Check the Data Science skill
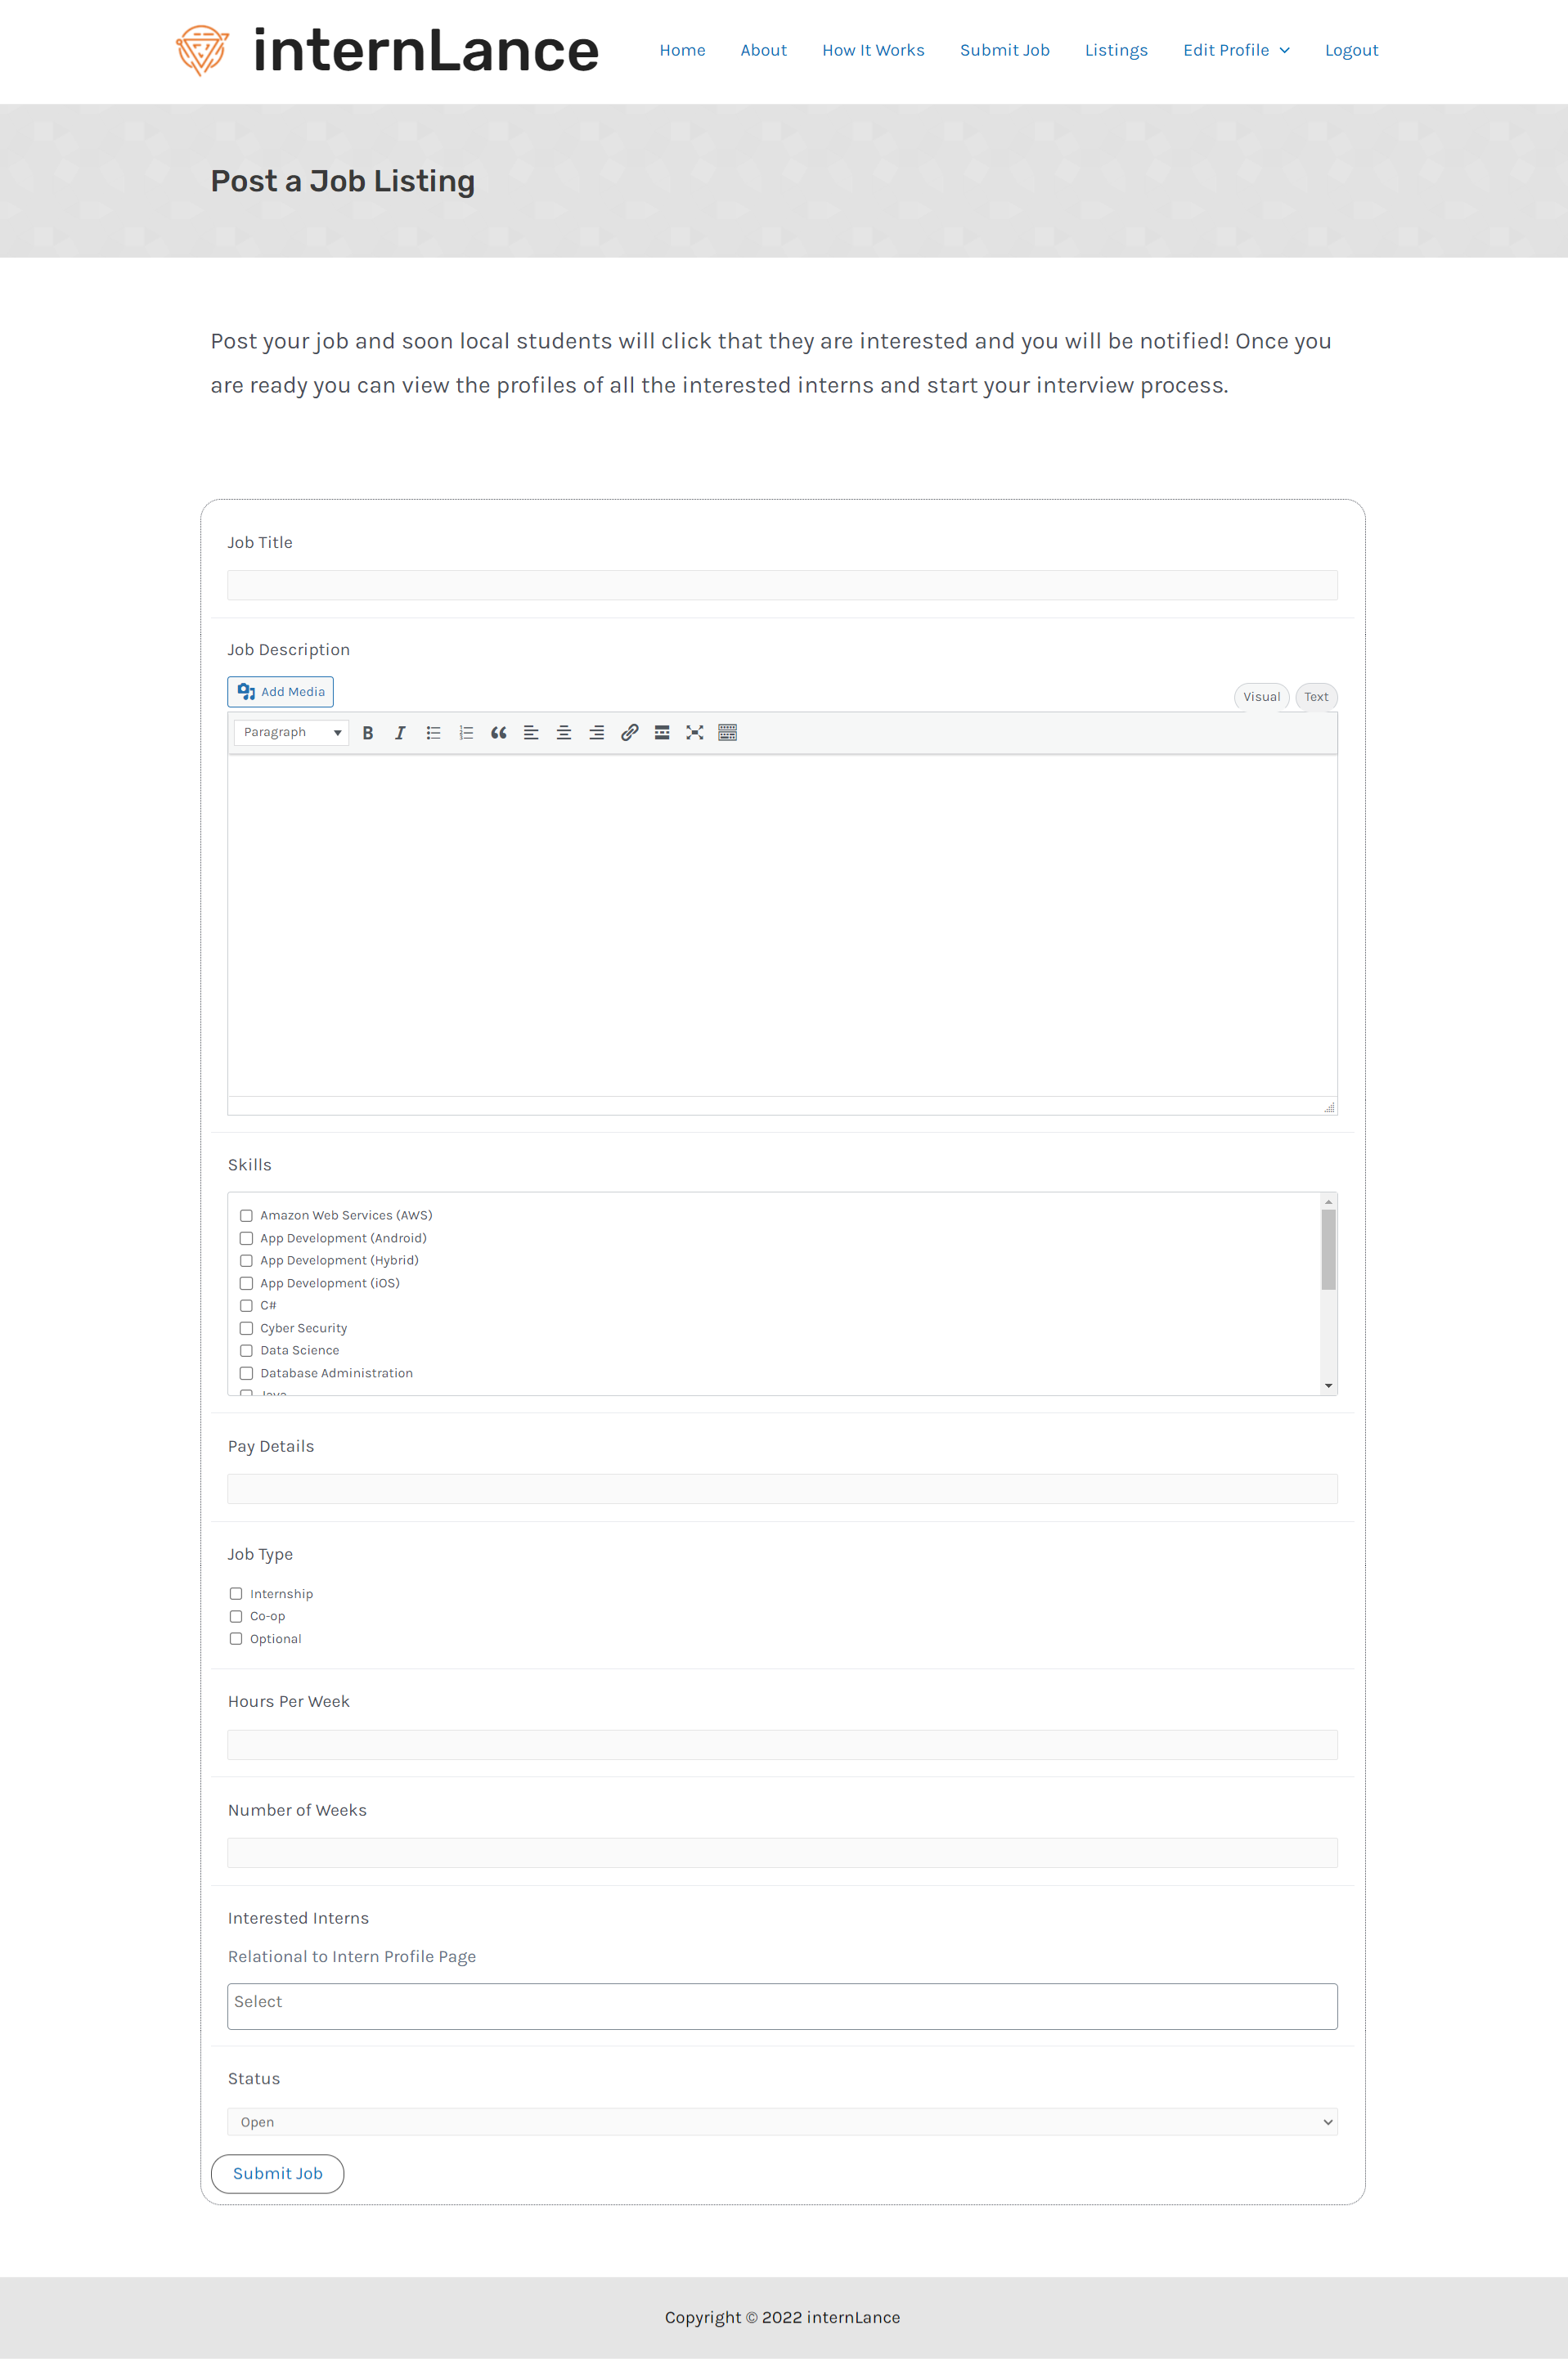1568x2362 pixels. coord(246,1351)
